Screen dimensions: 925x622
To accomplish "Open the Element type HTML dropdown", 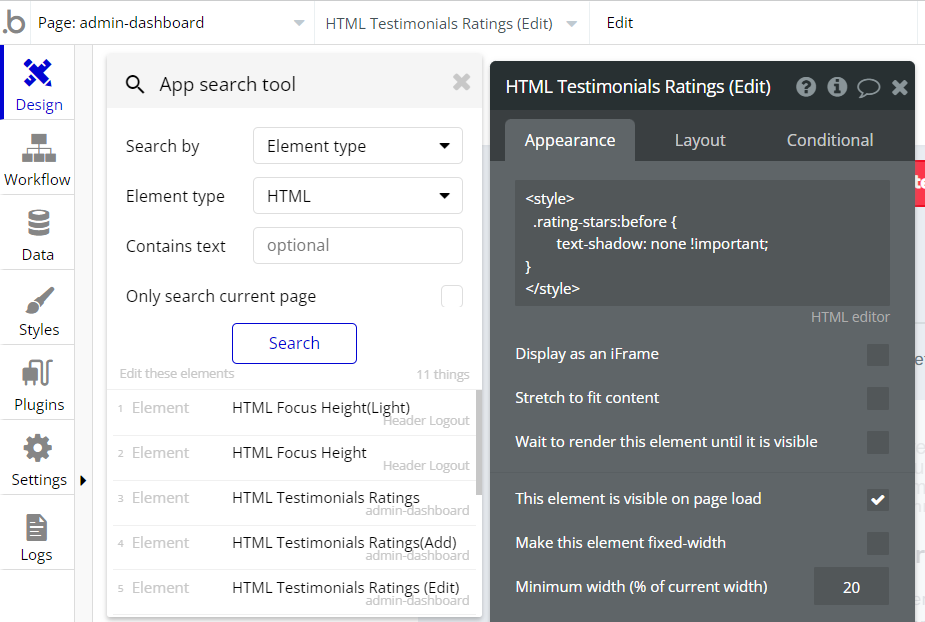I will (x=357, y=196).
